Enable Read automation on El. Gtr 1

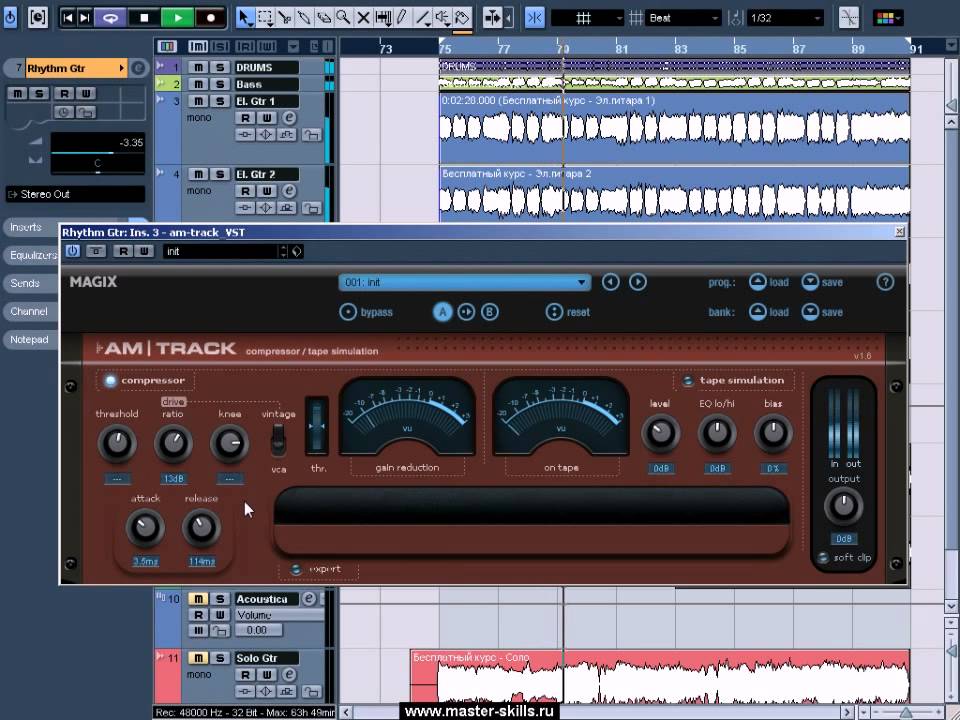pyautogui.click(x=245, y=118)
